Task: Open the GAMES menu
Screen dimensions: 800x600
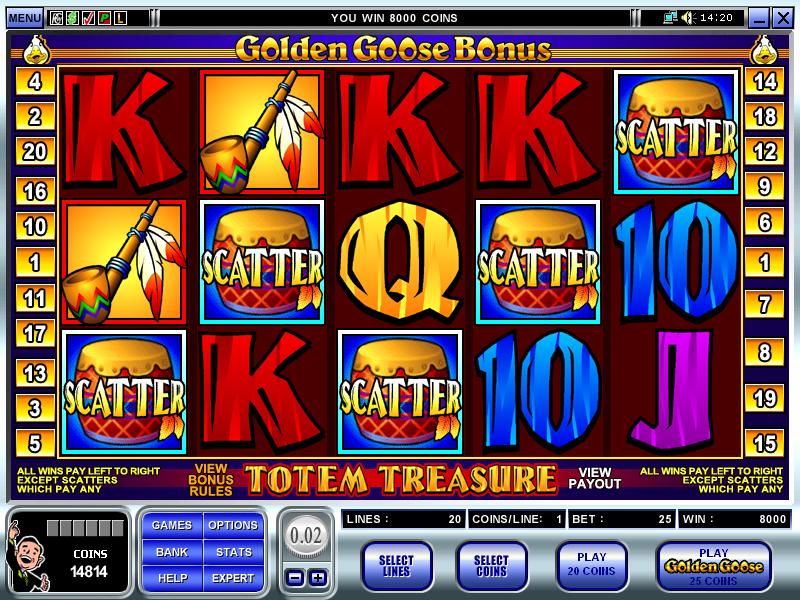Action: click(172, 525)
